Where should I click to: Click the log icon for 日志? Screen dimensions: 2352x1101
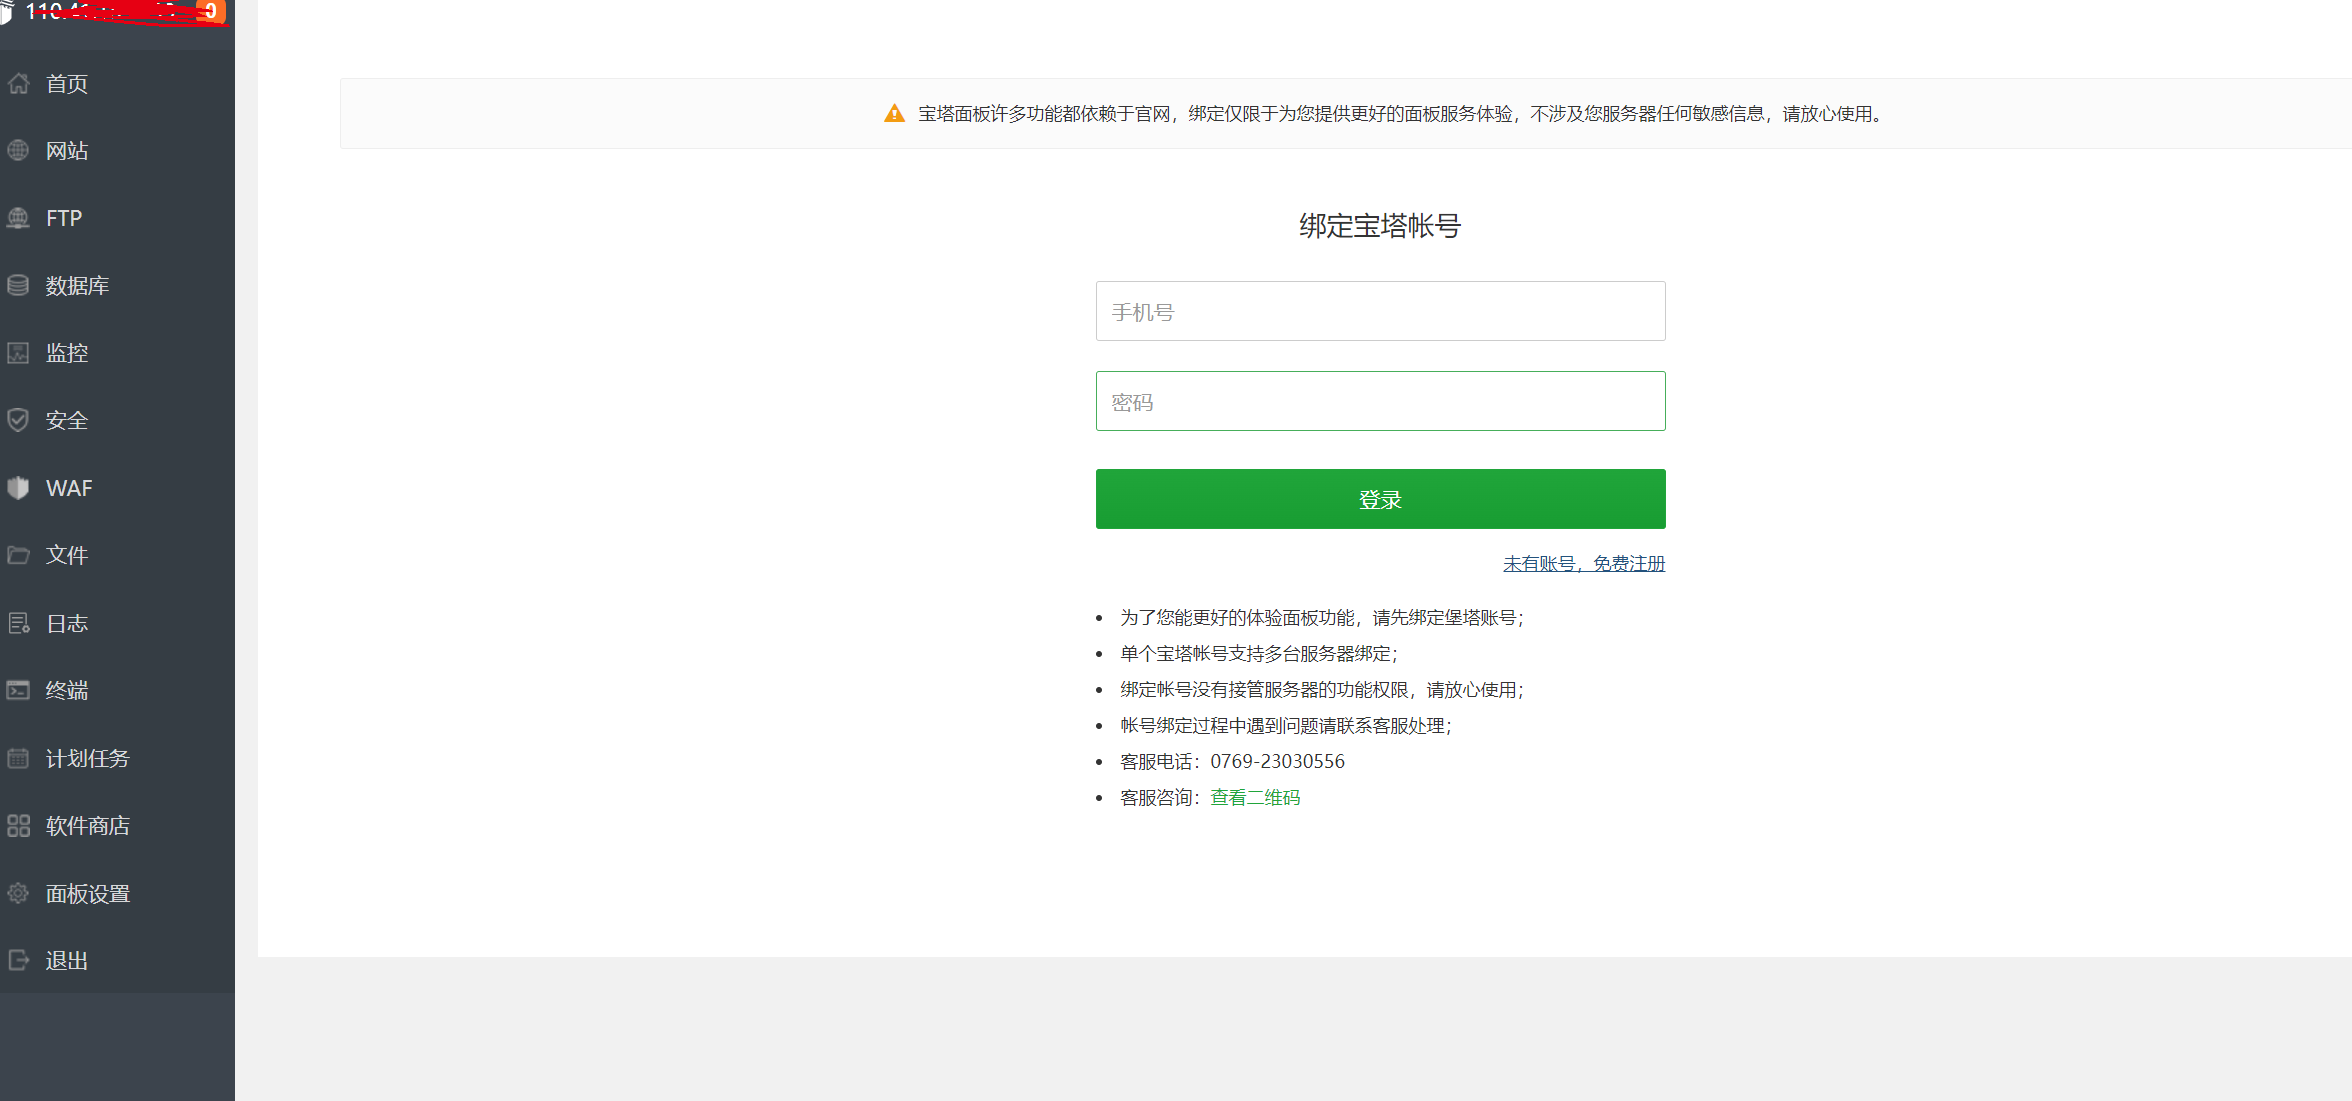pyautogui.click(x=18, y=623)
